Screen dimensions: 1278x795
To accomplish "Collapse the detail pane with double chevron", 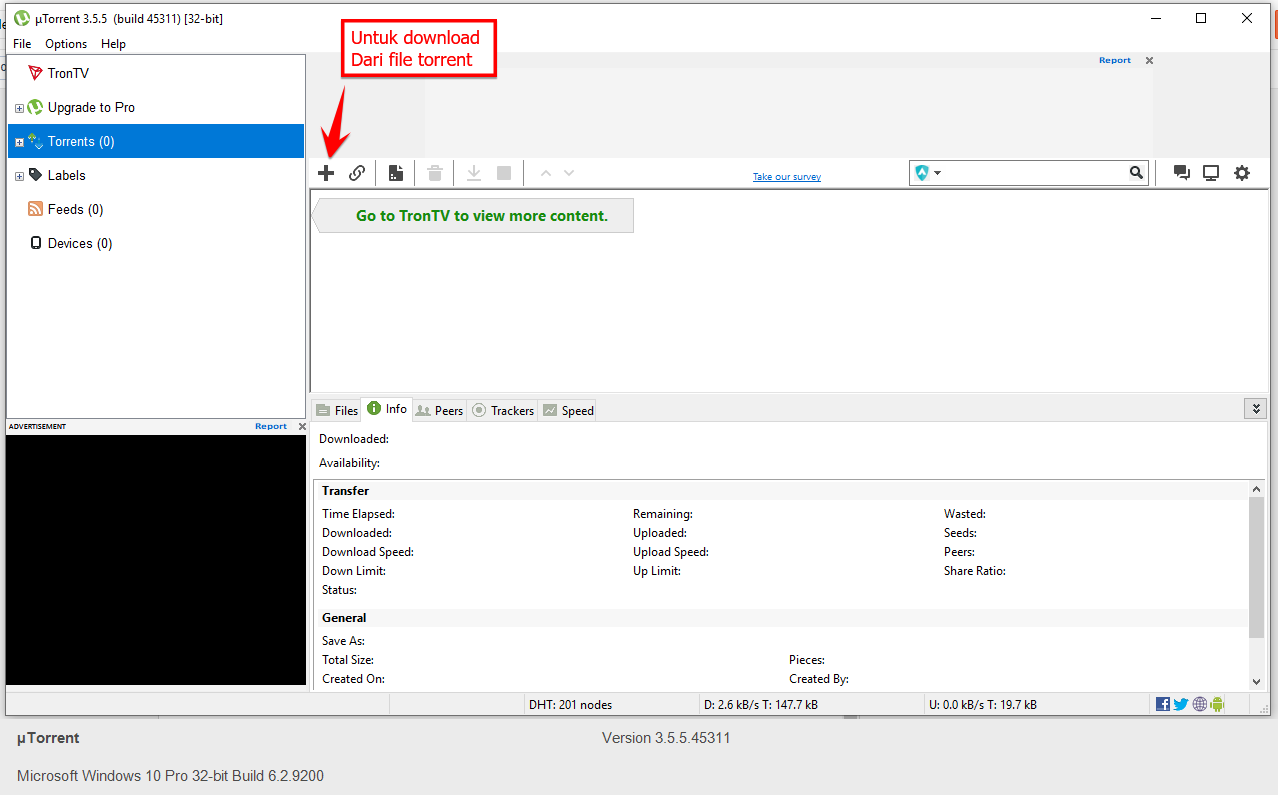I will [x=1256, y=409].
